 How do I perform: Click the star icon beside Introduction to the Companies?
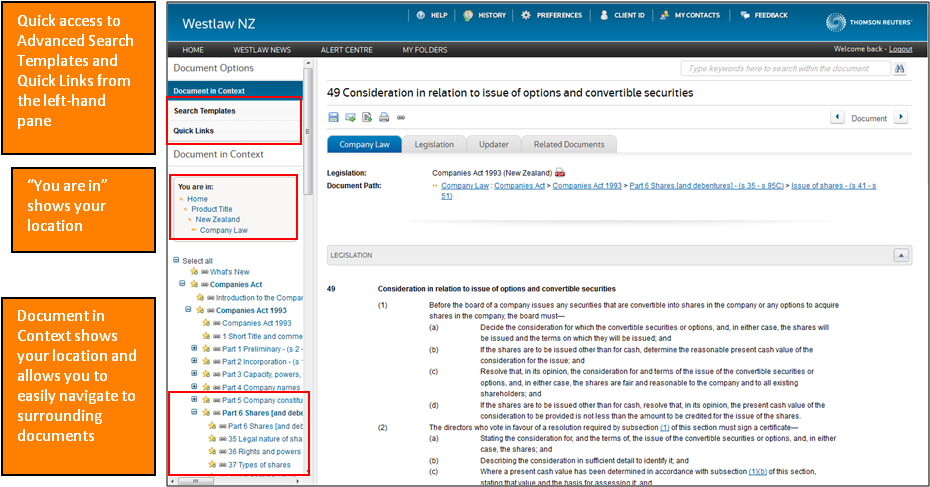[200, 297]
